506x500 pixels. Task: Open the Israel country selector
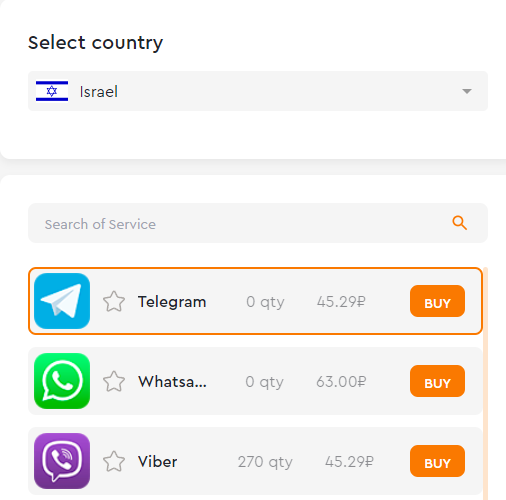coord(258,91)
